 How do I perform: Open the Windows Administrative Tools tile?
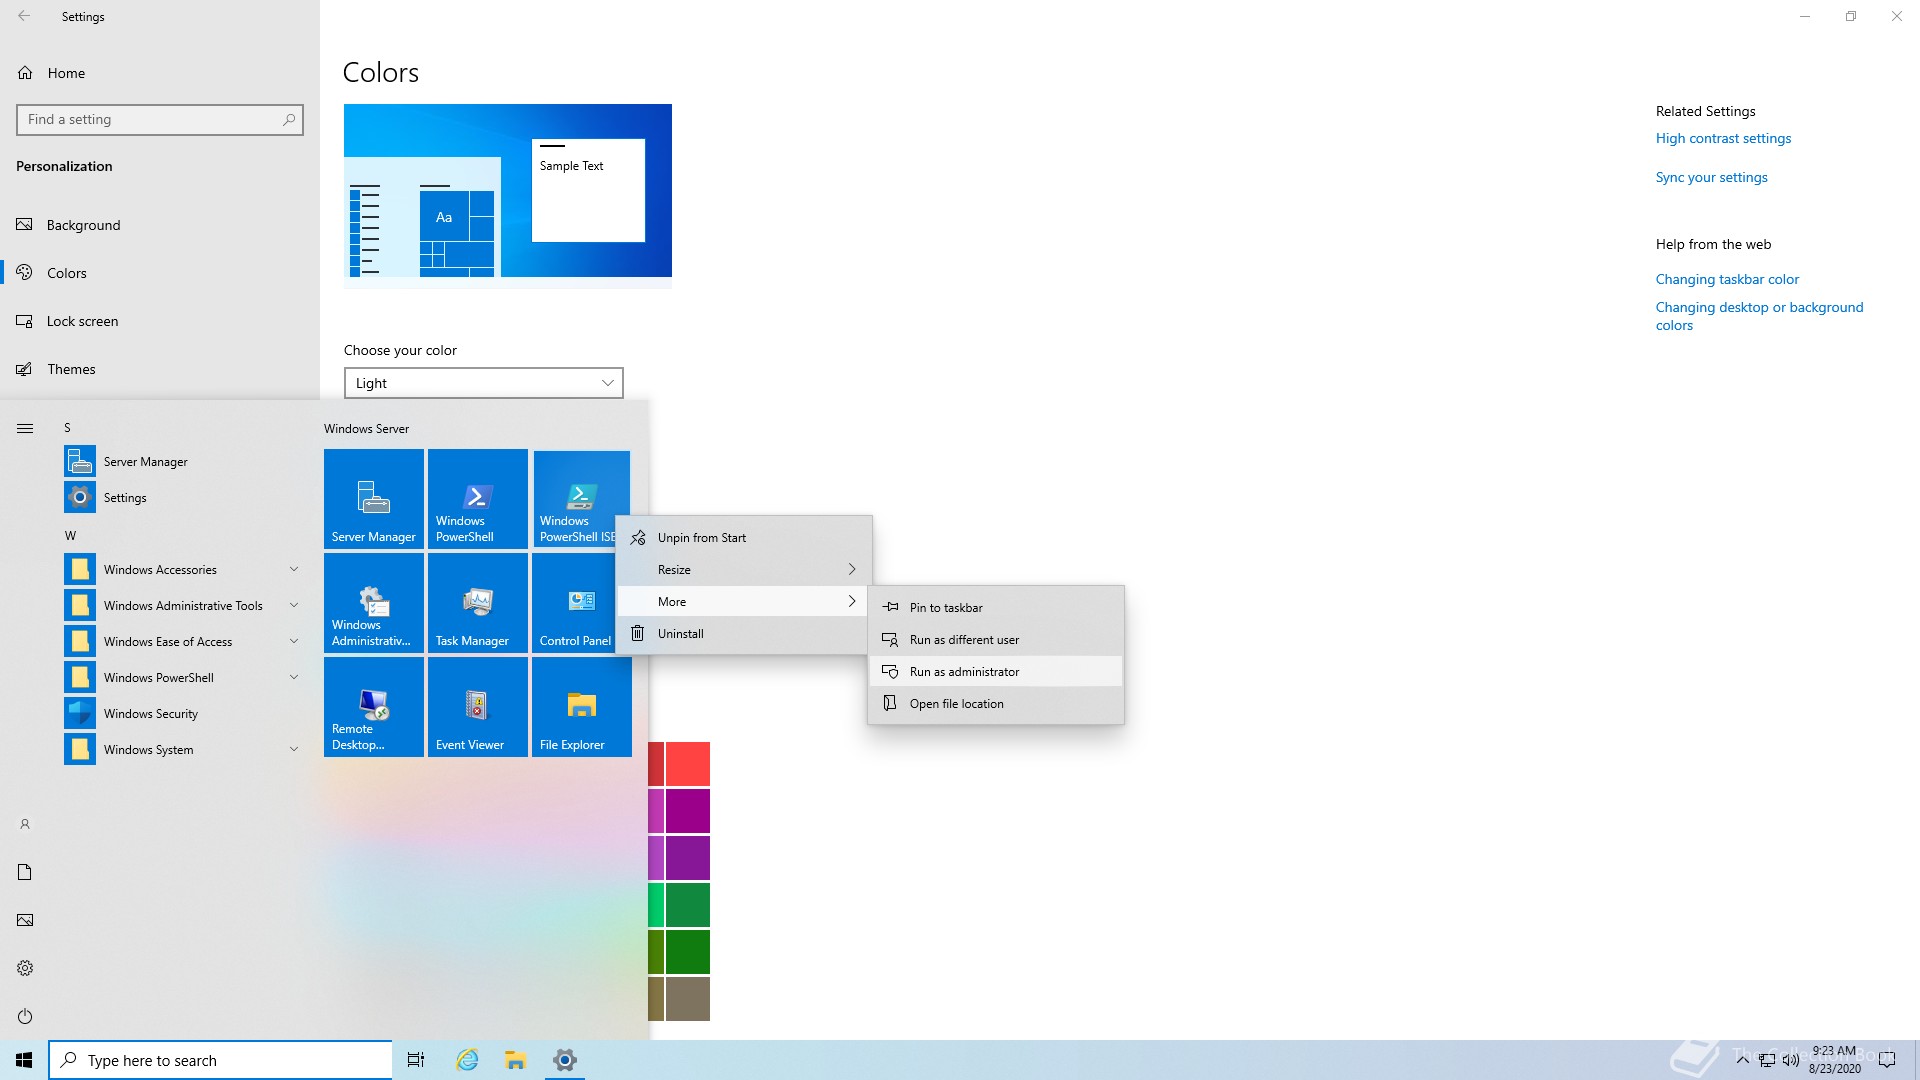click(374, 603)
